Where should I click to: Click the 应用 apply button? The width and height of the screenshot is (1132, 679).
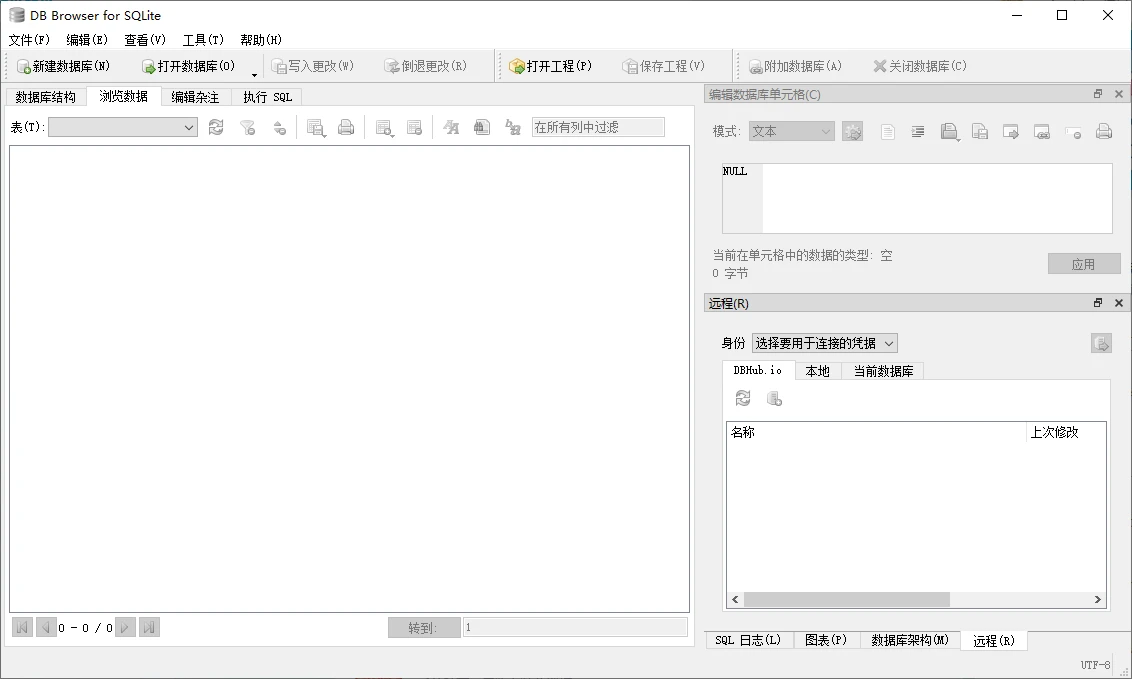[x=1084, y=264]
